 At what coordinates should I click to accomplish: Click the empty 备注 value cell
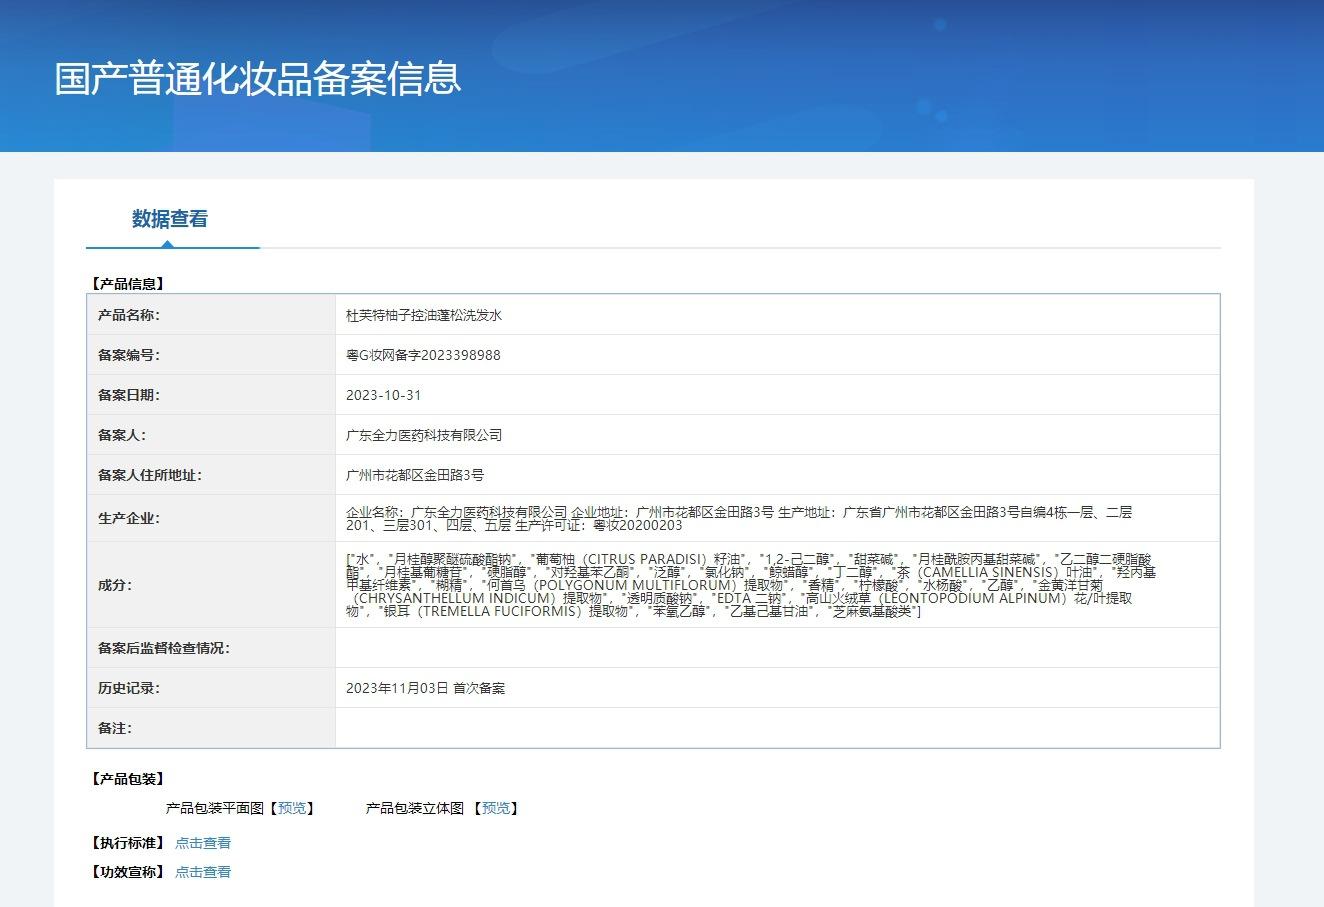(x=777, y=728)
